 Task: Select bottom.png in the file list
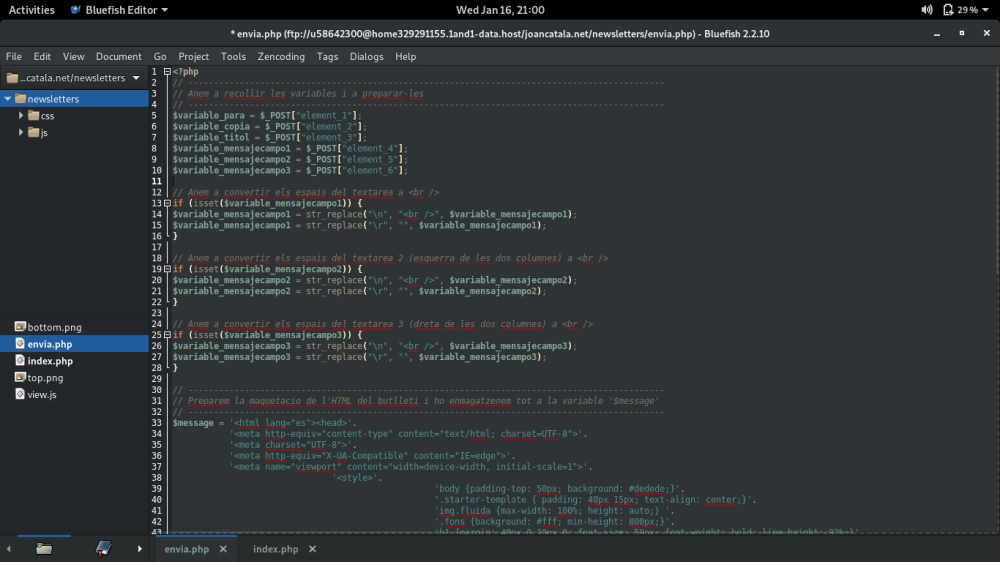coord(74,327)
